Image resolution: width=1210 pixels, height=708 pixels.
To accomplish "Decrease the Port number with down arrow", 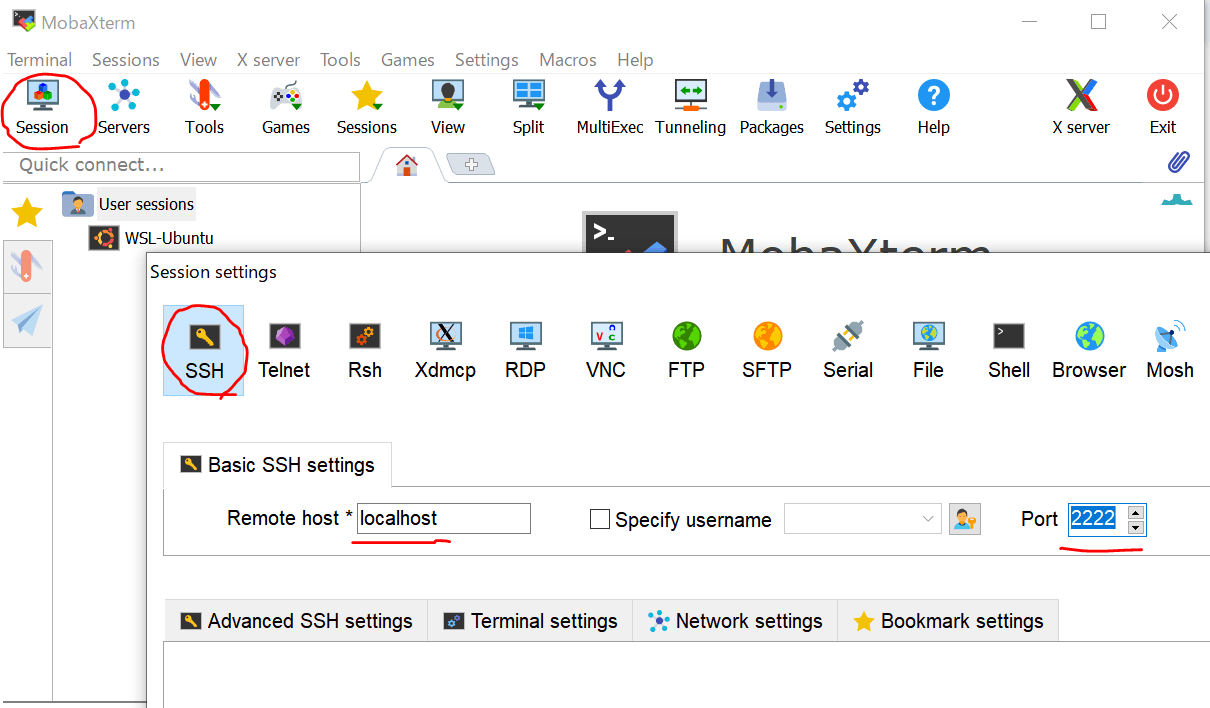I will (1135, 527).
